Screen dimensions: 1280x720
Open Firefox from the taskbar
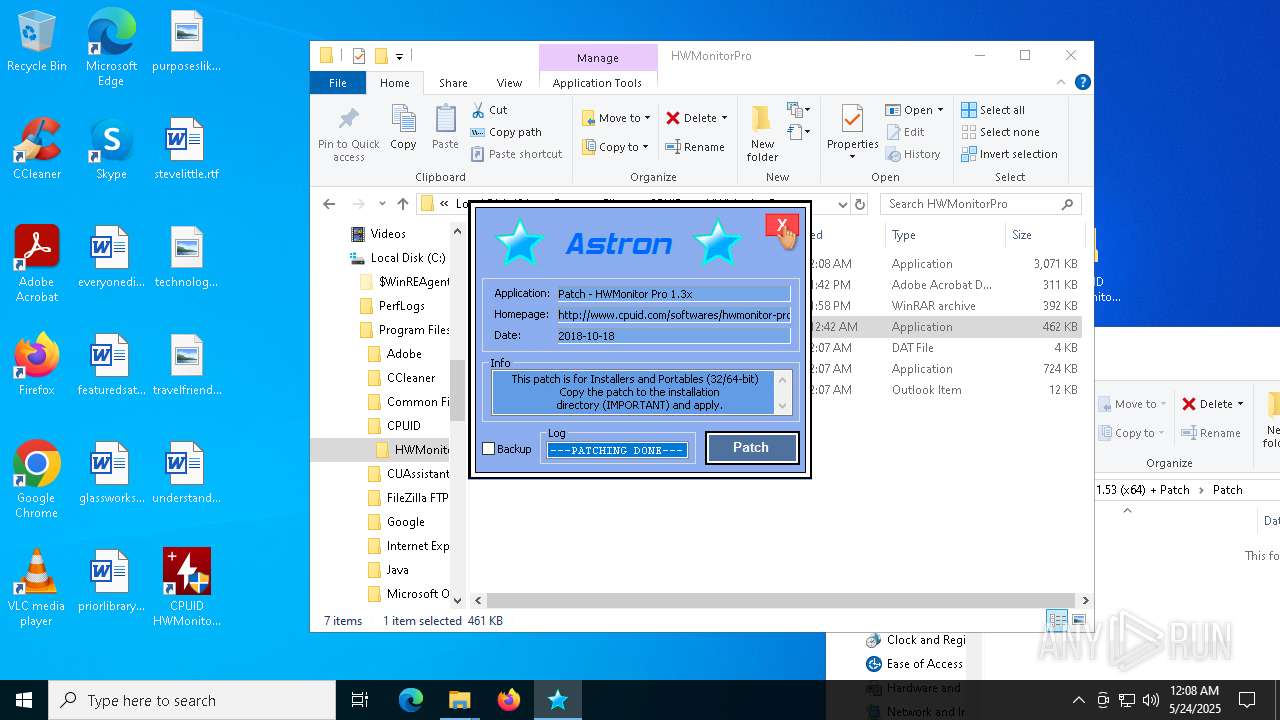[509, 700]
